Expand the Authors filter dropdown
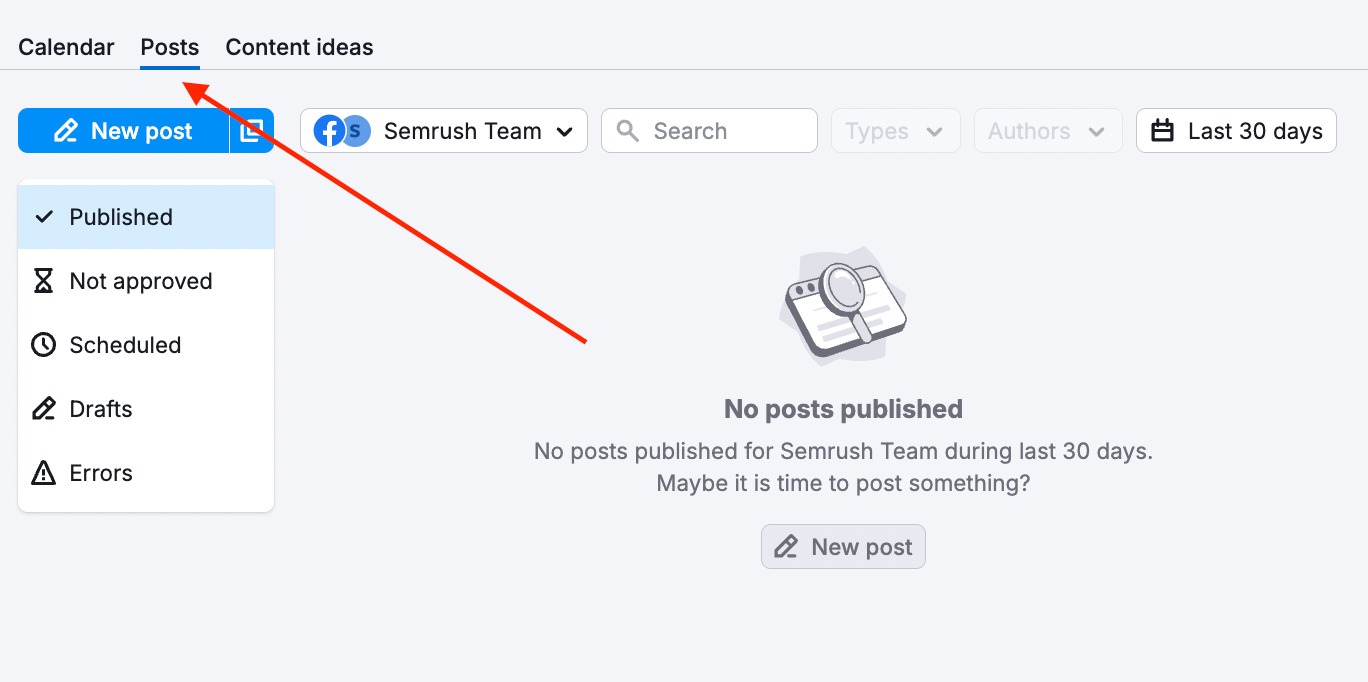Viewport: 1368px width, 682px height. pos(1046,131)
